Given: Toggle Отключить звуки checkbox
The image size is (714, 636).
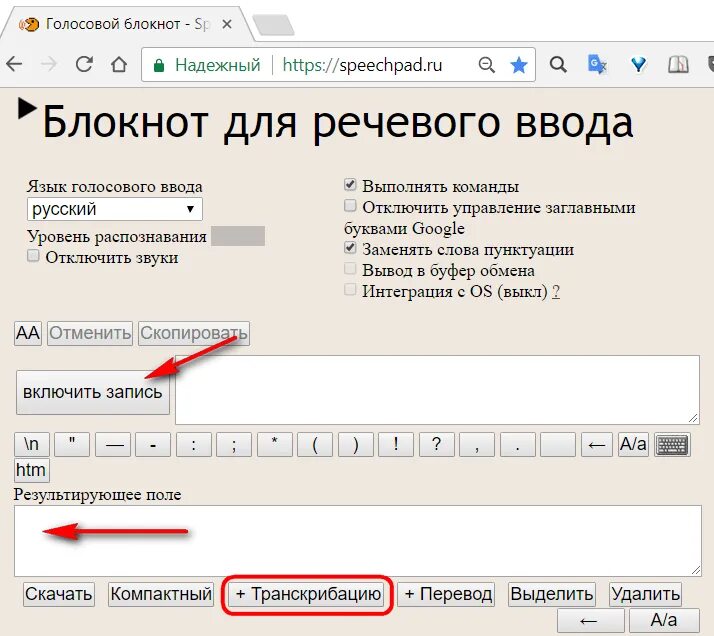Looking at the screenshot, I should [33, 255].
